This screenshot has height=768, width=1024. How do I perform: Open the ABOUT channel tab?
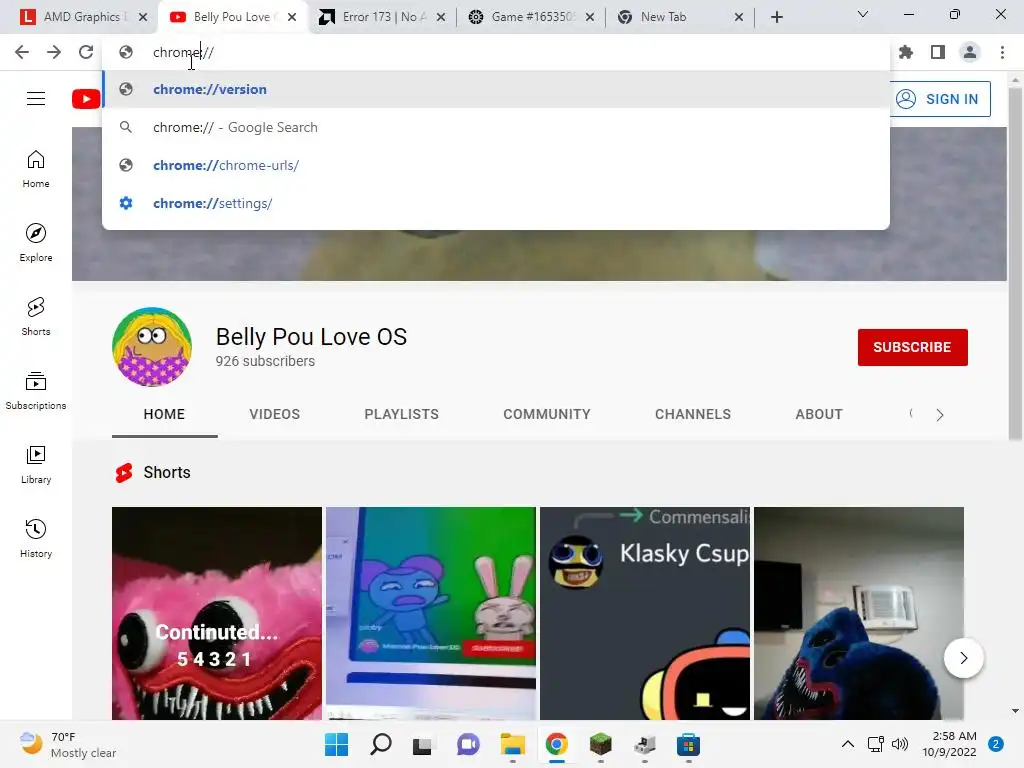[x=819, y=414]
